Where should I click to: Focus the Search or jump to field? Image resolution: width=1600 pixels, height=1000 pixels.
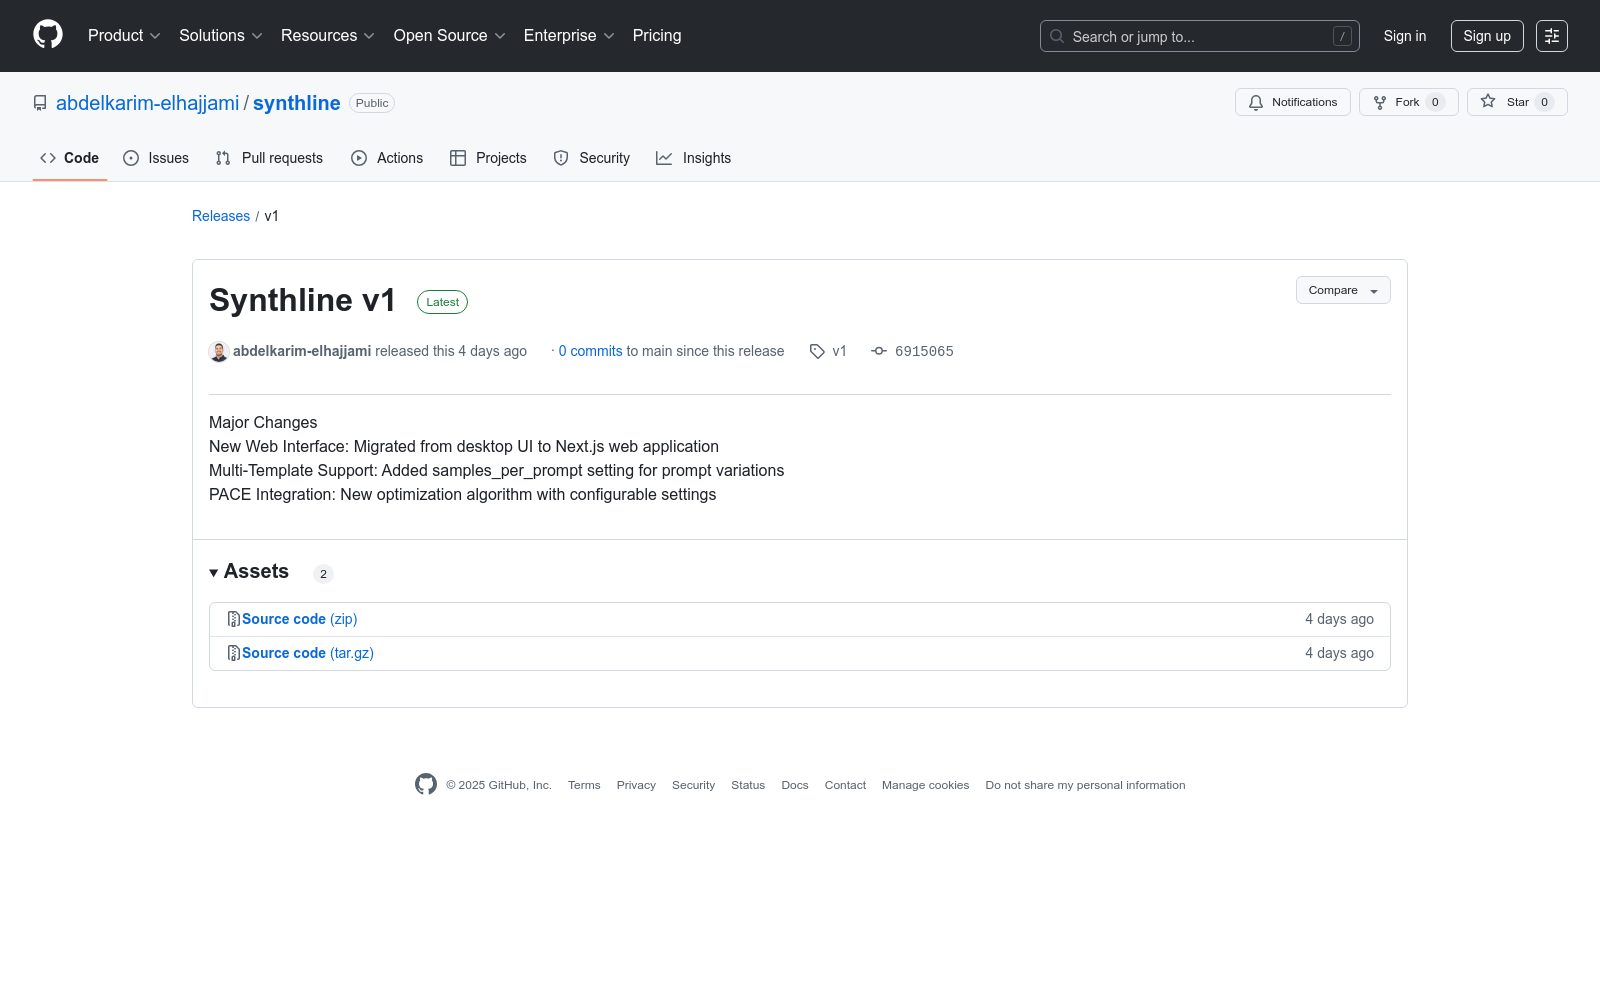click(1200, 36)
